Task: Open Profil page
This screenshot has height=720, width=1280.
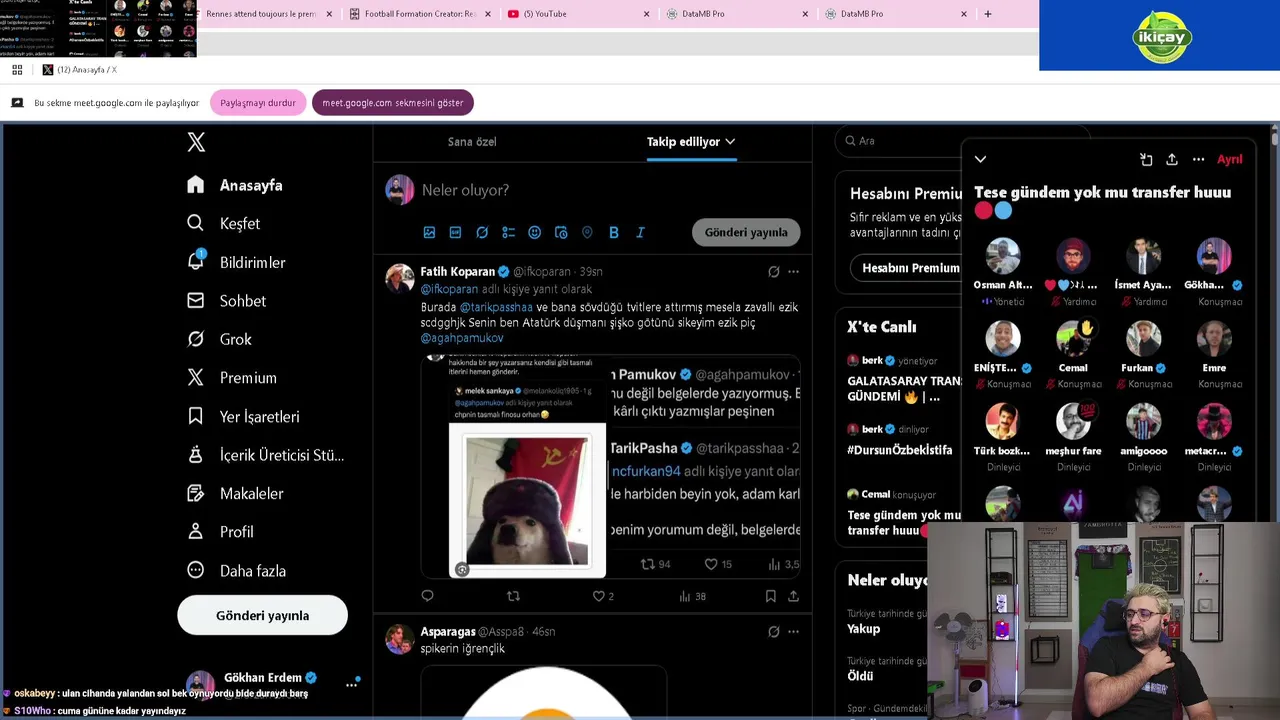Action: pos(220,532)
